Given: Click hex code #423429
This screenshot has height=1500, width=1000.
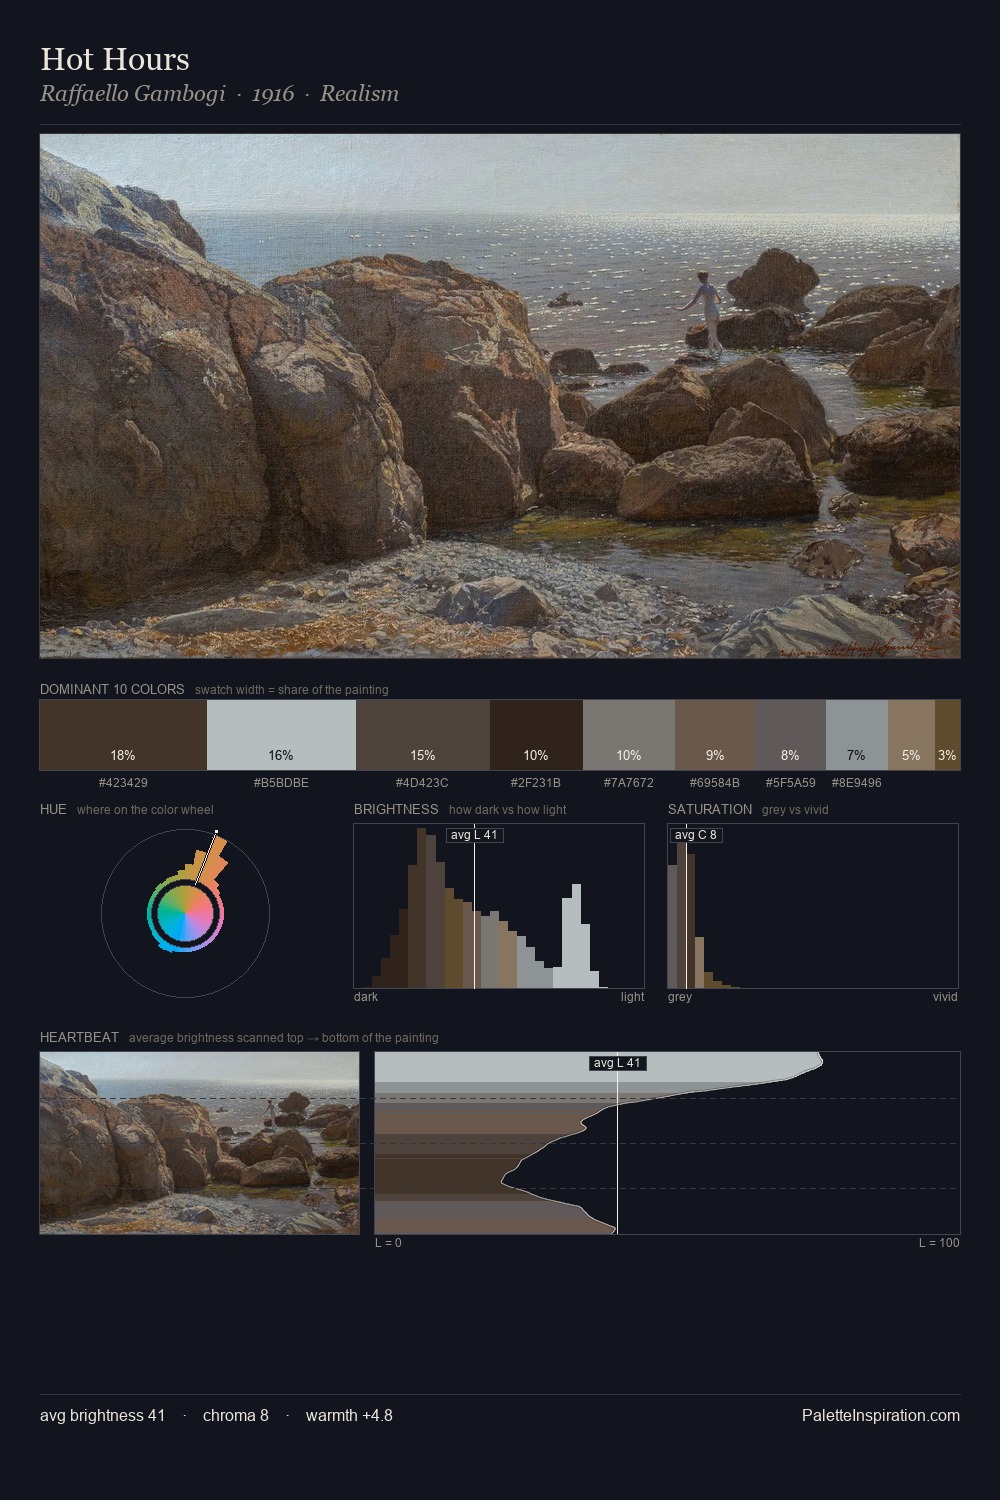Looking at the screenshot, I should [x=123, y=783].
